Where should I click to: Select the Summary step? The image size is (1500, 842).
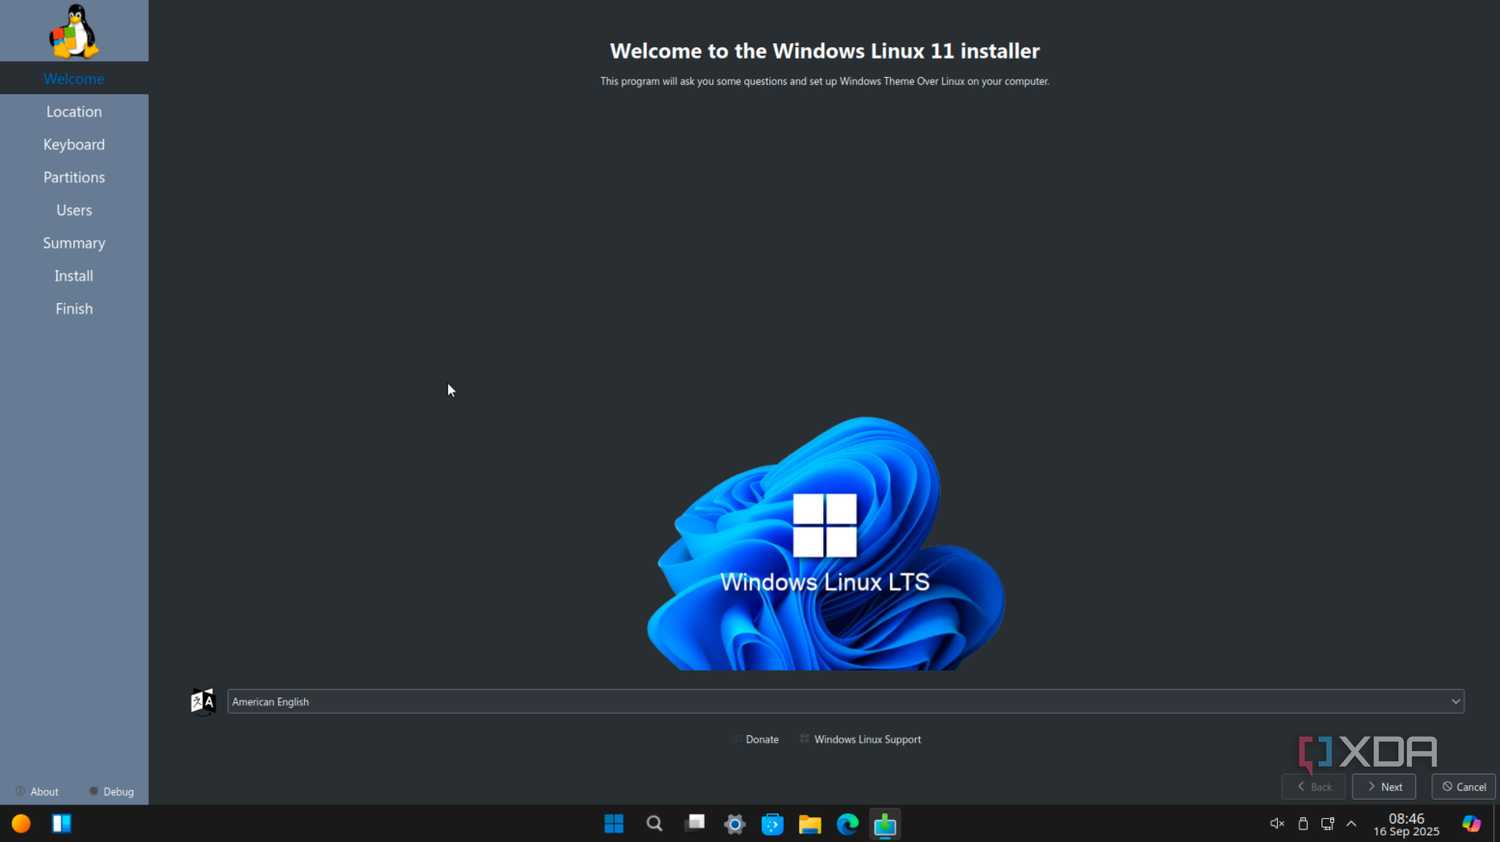coord(74,243)
